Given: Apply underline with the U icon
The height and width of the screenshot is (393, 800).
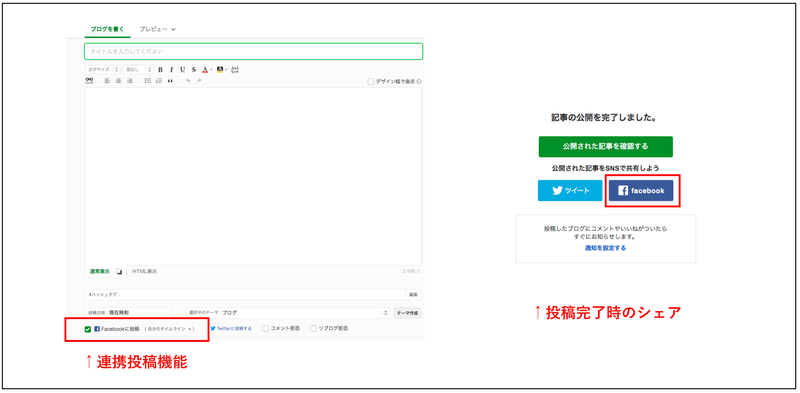Looking at the screenshot, I should click(183, 69).
